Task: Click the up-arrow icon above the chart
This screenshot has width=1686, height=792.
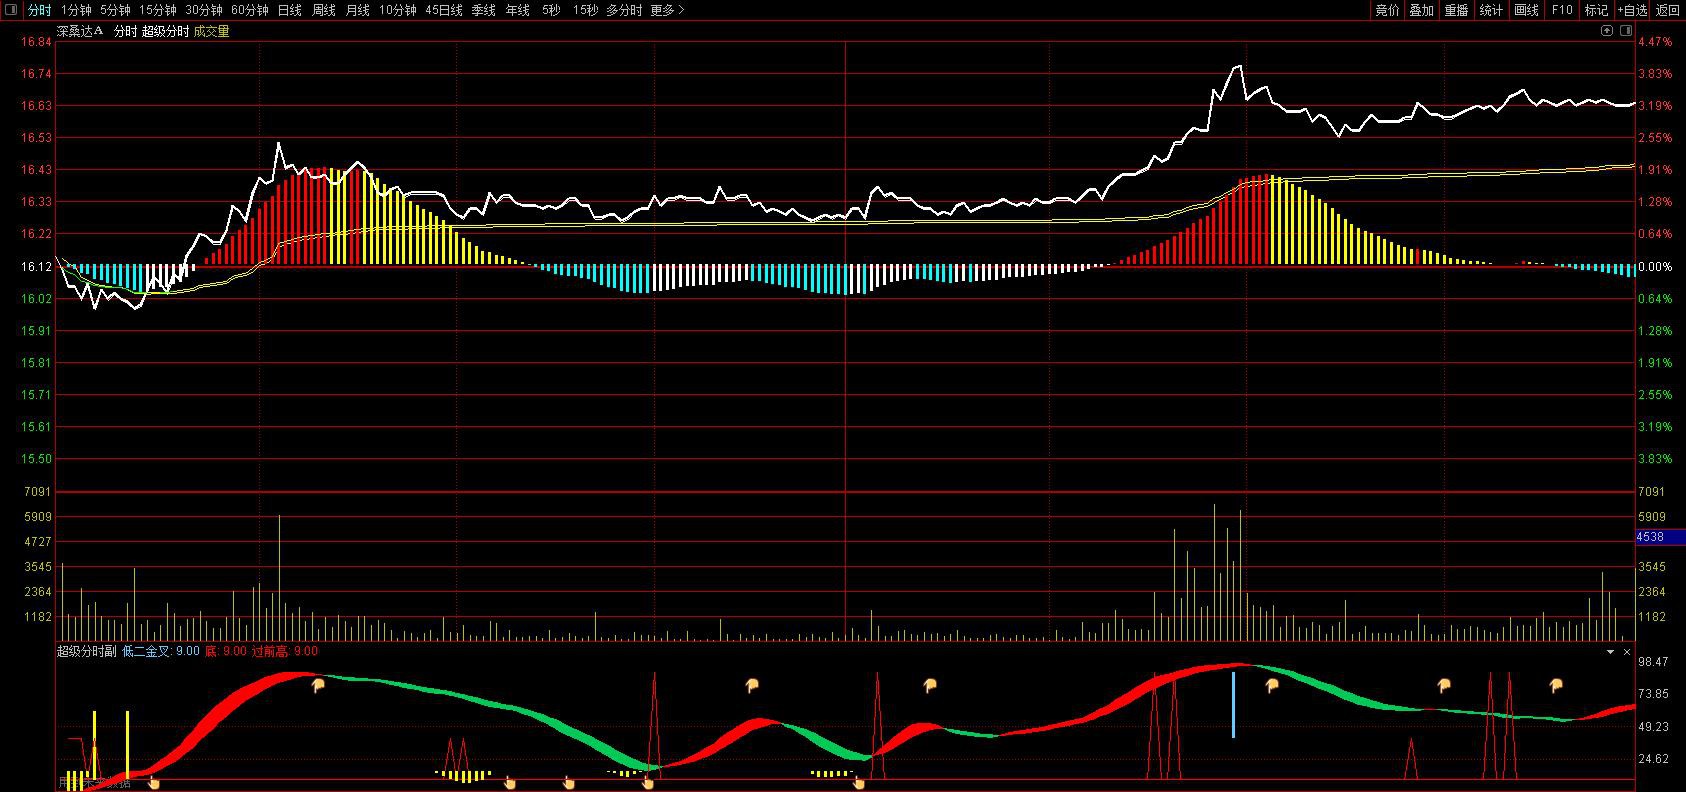Action: click(1607, 31)
